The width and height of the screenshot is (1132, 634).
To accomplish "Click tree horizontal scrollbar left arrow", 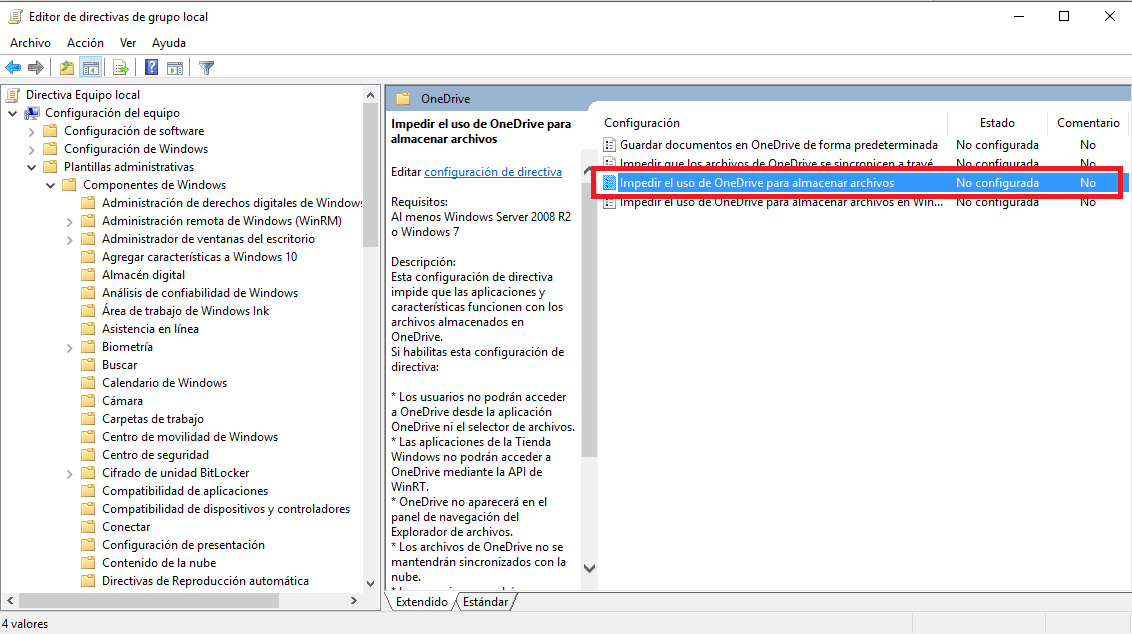I will 10,600.
